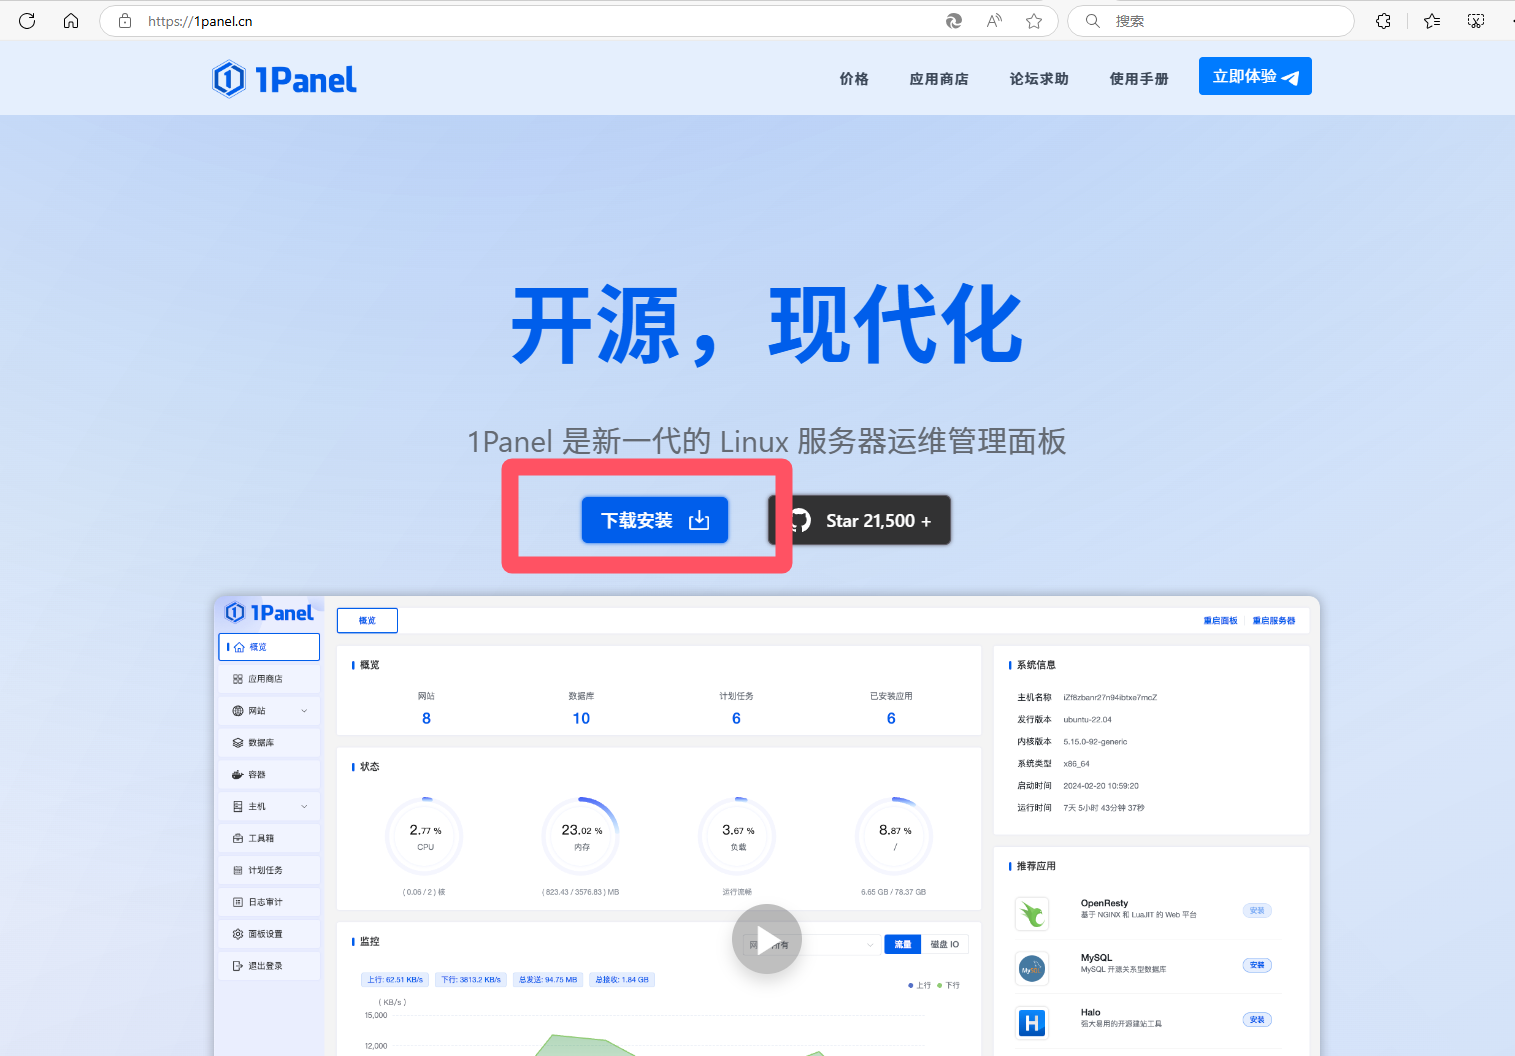Click the 立即体验 blue button
Viewport: 1515px width, 1056px height.
pos(1255,76)
